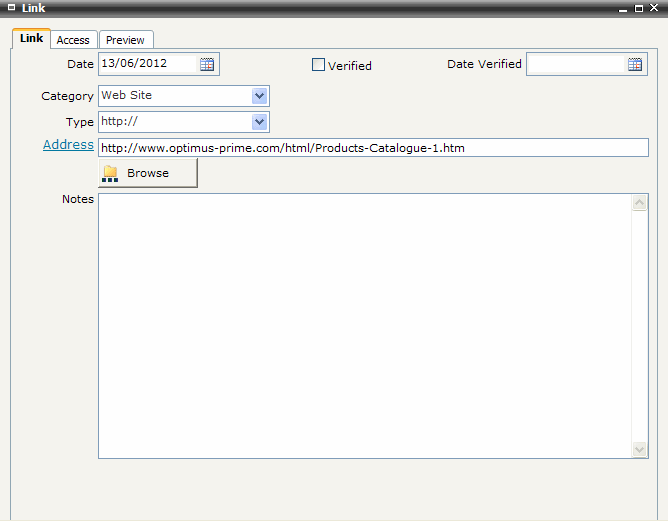
Task: Open the Date Verified calendar picker icon
Action: coord(635,65)
